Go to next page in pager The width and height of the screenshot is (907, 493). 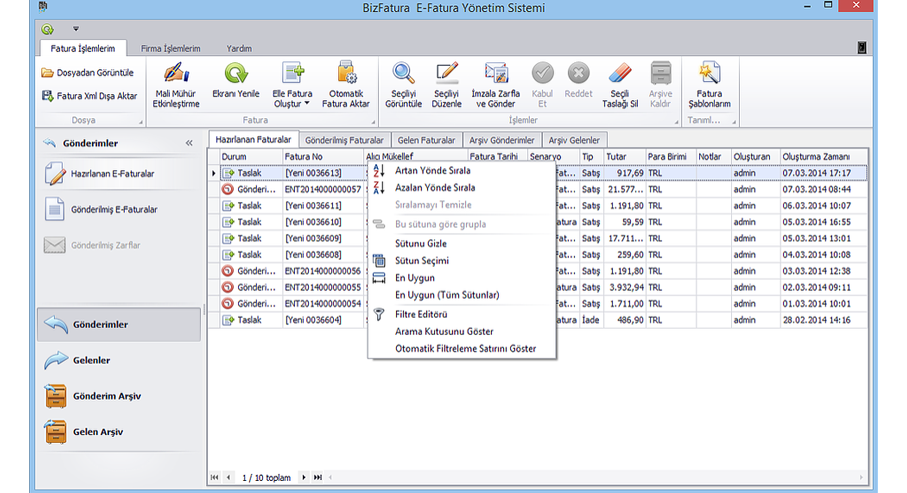[304, 478]
